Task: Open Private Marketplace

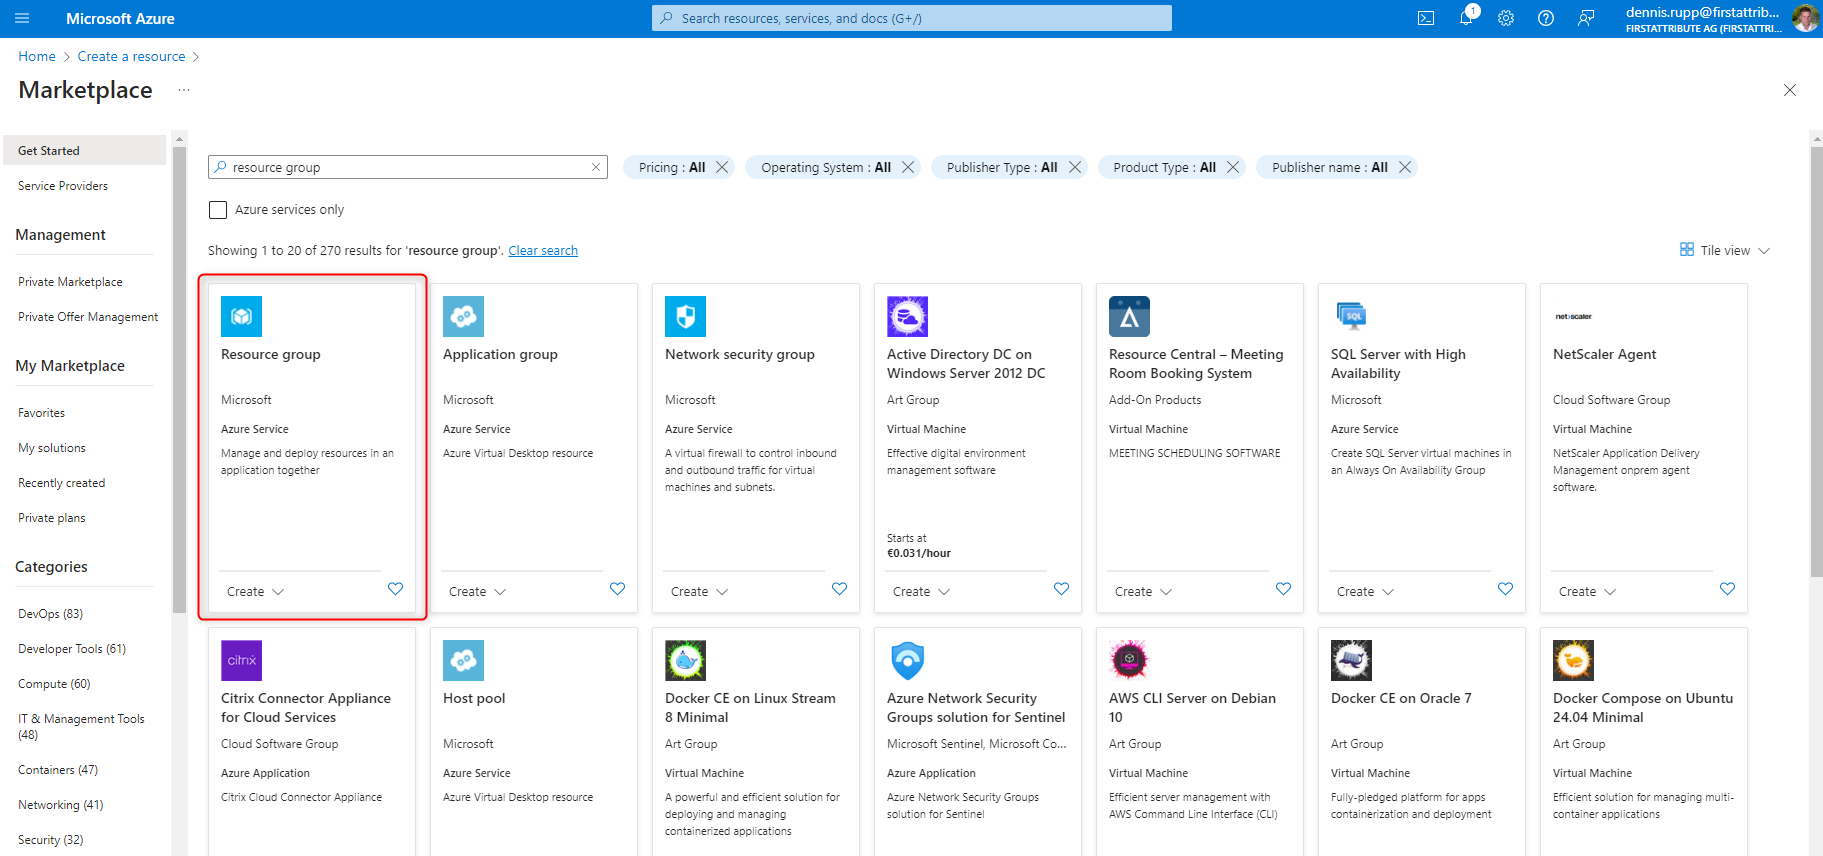Action: point(70,282)
